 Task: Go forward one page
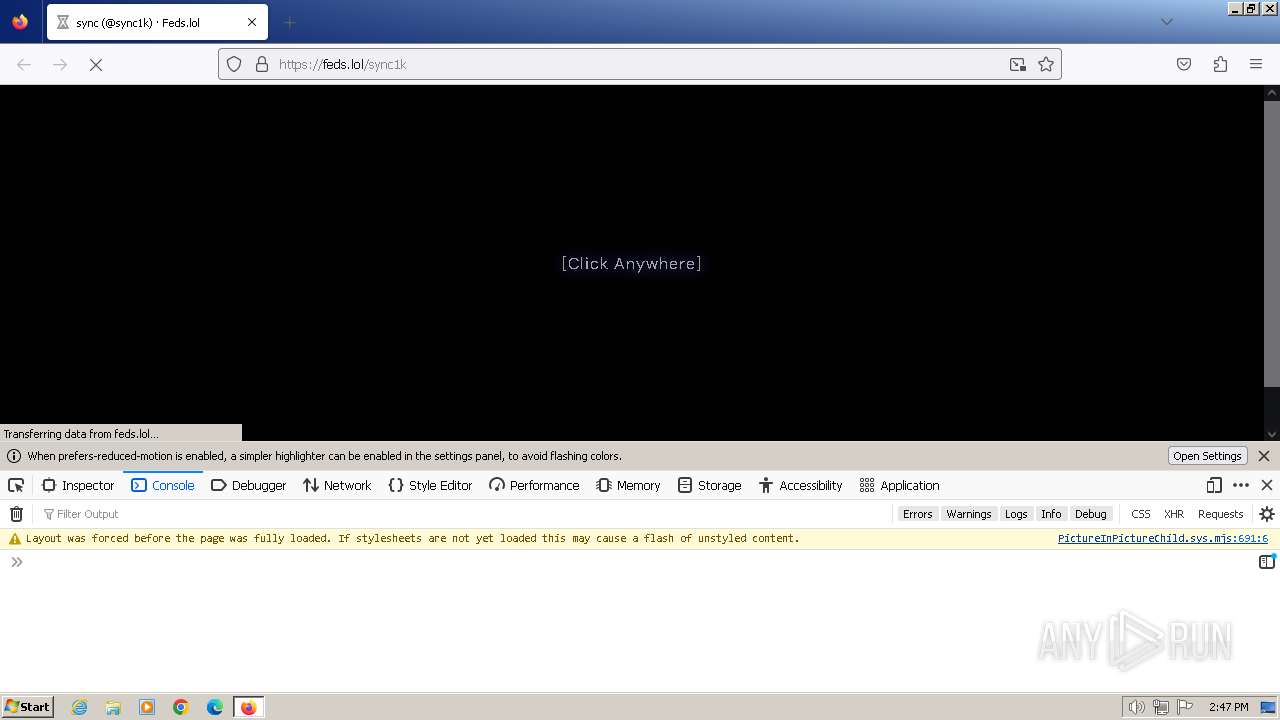[60, 64]
